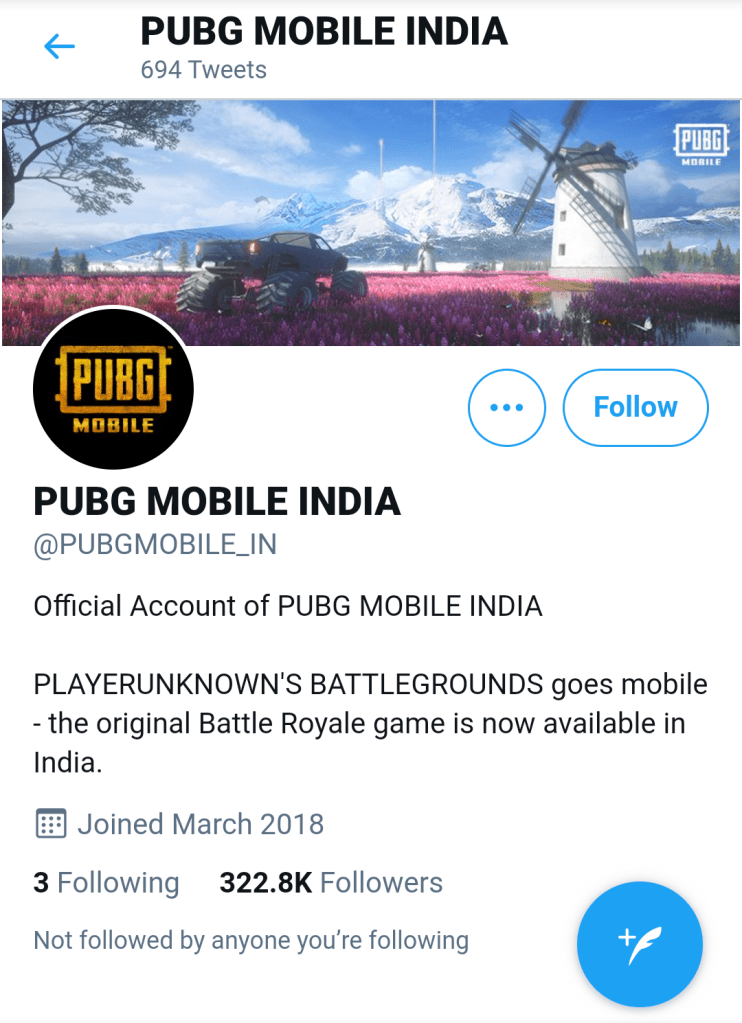Click the monster truck in the banner
The width and height of the screenshot is (742, 1023).
tap(272, 272)
